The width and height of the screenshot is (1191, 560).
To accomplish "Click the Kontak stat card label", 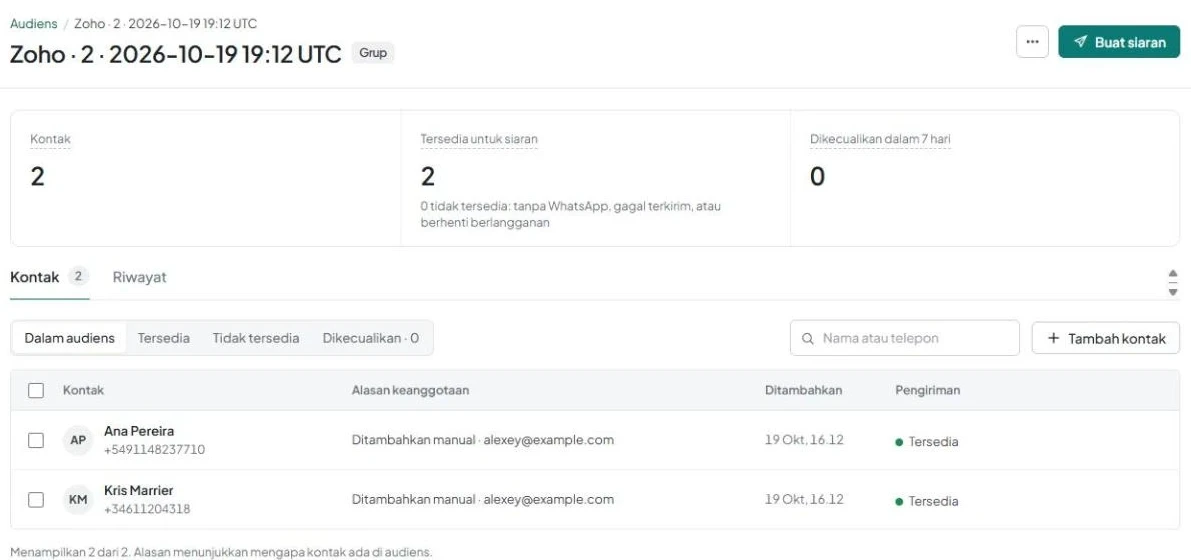I will click(x=50, y=139).
